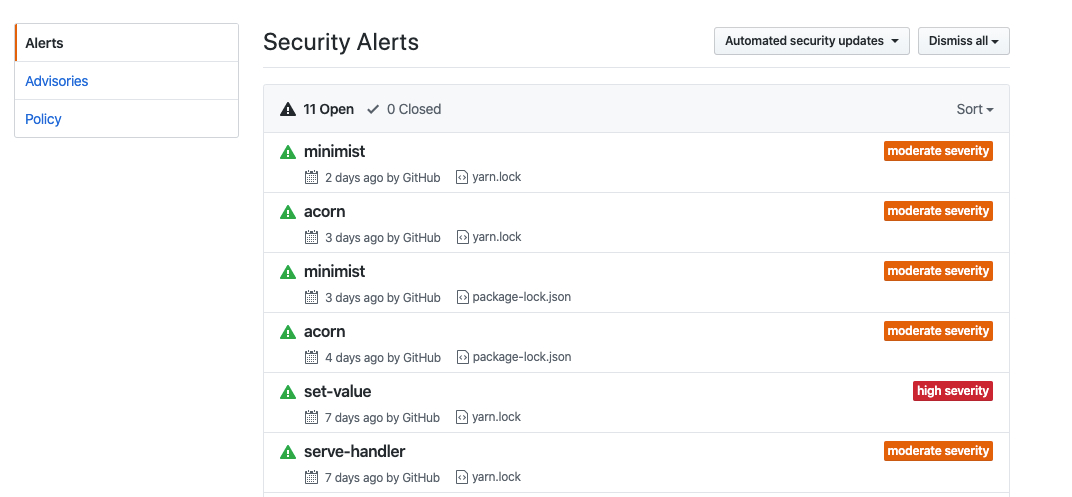Select the Alerts sidebar tab

45,43
